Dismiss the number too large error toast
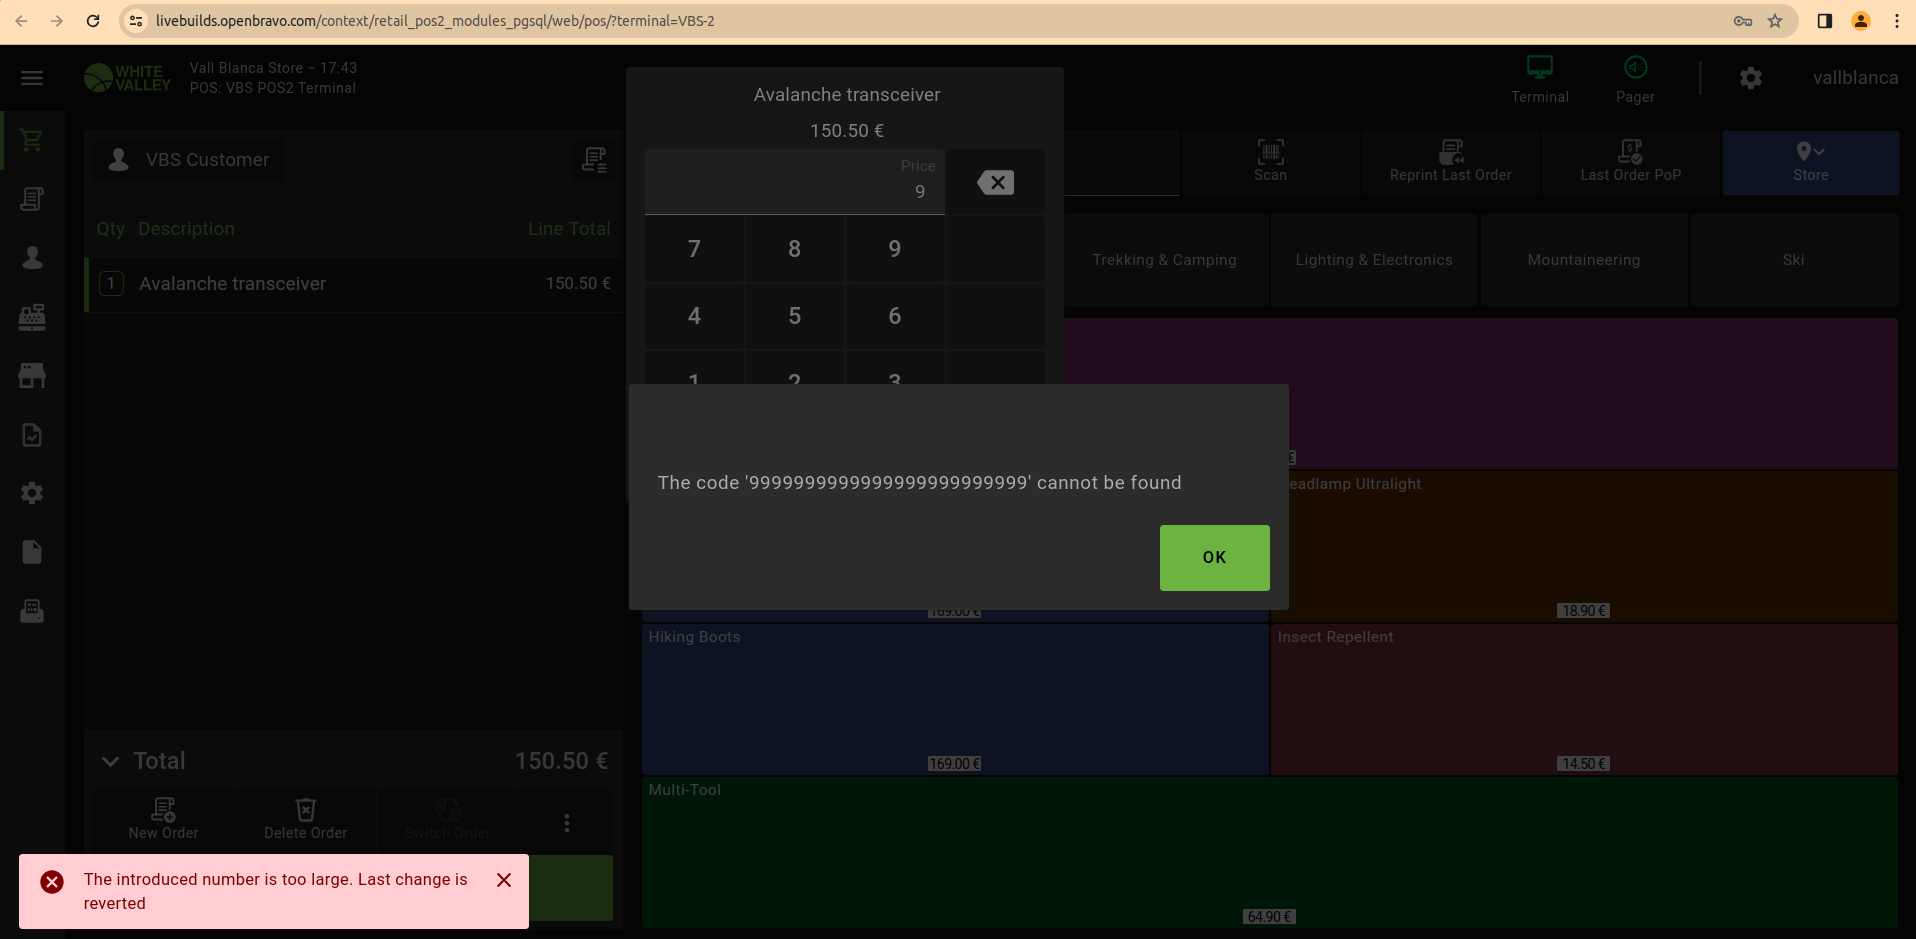Viewport: 1916px width, 939px height. 504,880
